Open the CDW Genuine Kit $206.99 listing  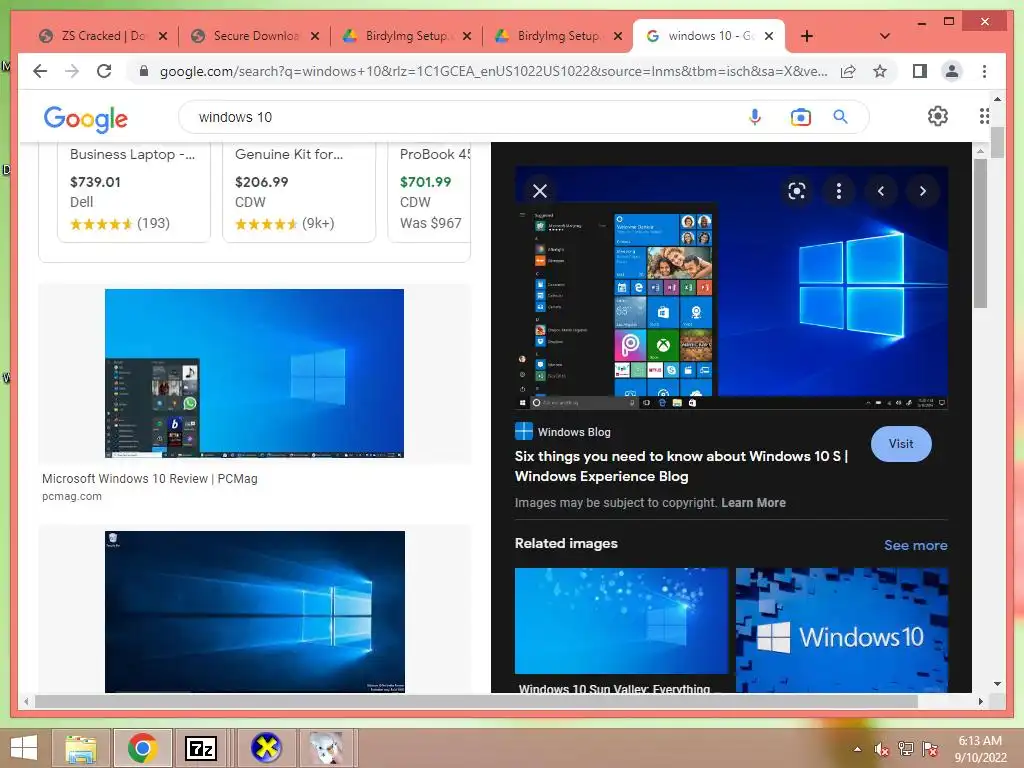tap(299, 191)
